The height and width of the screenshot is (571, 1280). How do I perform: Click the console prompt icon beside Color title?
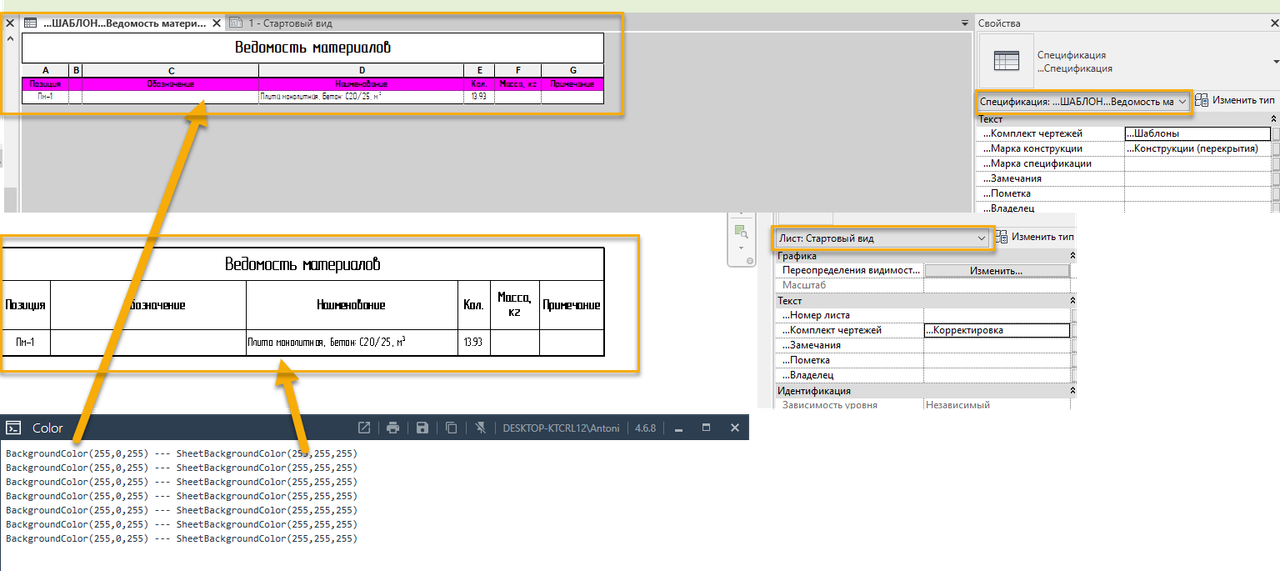(14, 428)
